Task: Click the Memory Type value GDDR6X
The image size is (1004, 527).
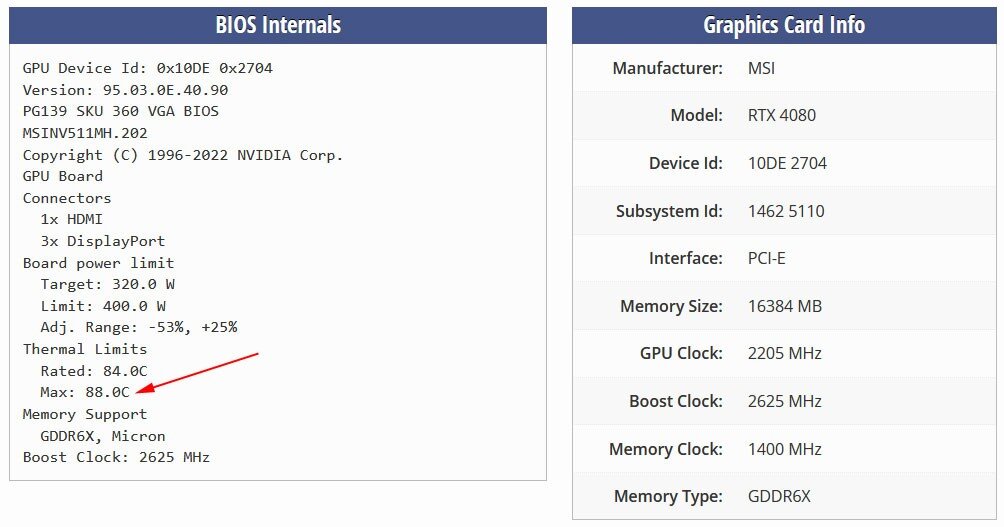Action: tap(779, 496)
